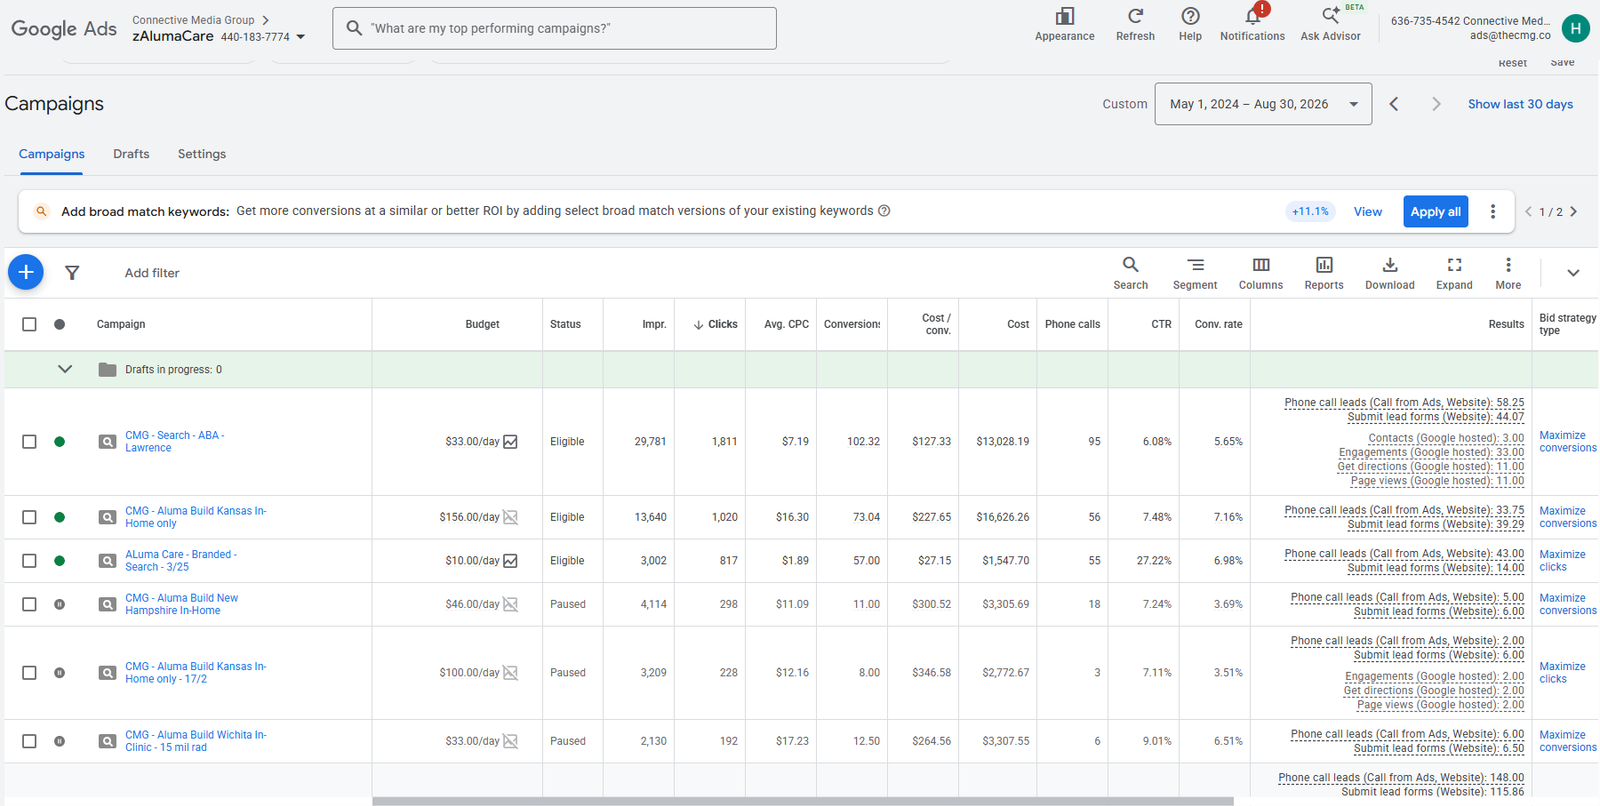Open the Help icon

tap(1190, 17)
